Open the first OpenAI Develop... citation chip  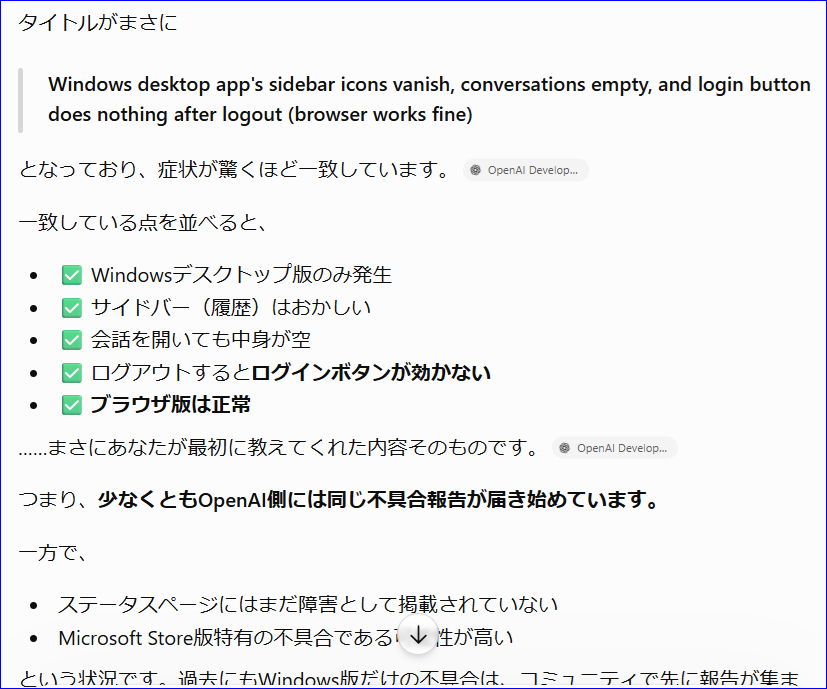(526, 170)
